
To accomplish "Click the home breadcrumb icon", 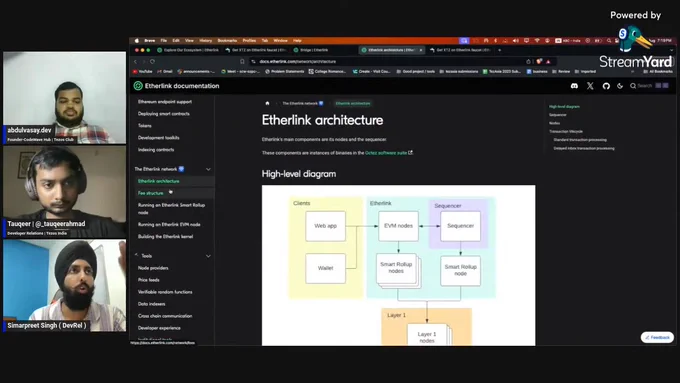I will pos(267,103).
